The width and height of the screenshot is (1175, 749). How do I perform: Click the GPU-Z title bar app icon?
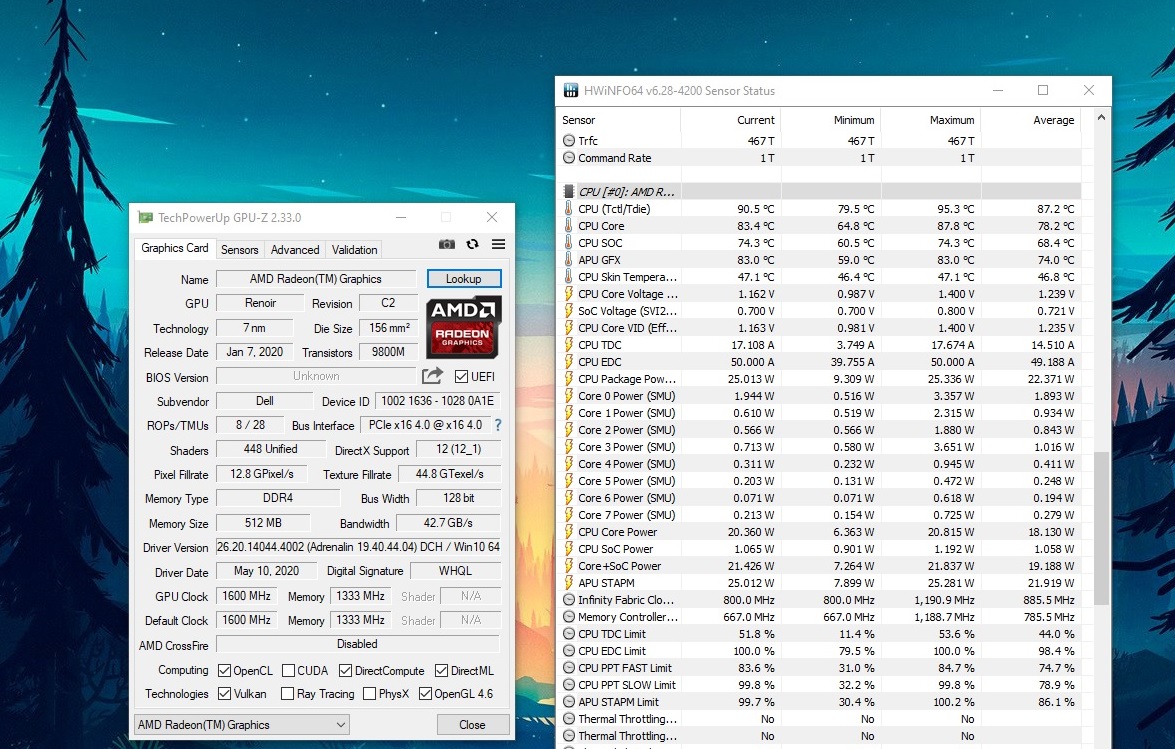(x=145, y=218)
